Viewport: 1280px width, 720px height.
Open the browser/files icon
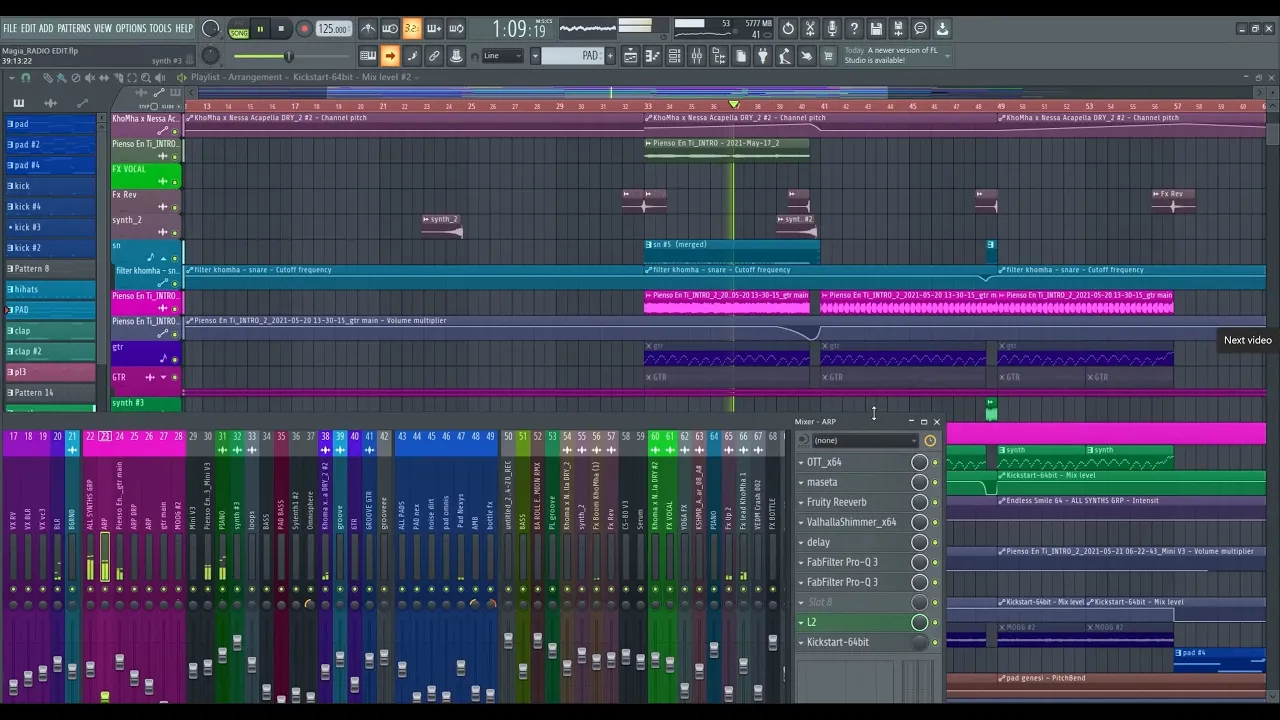[719, 56]
